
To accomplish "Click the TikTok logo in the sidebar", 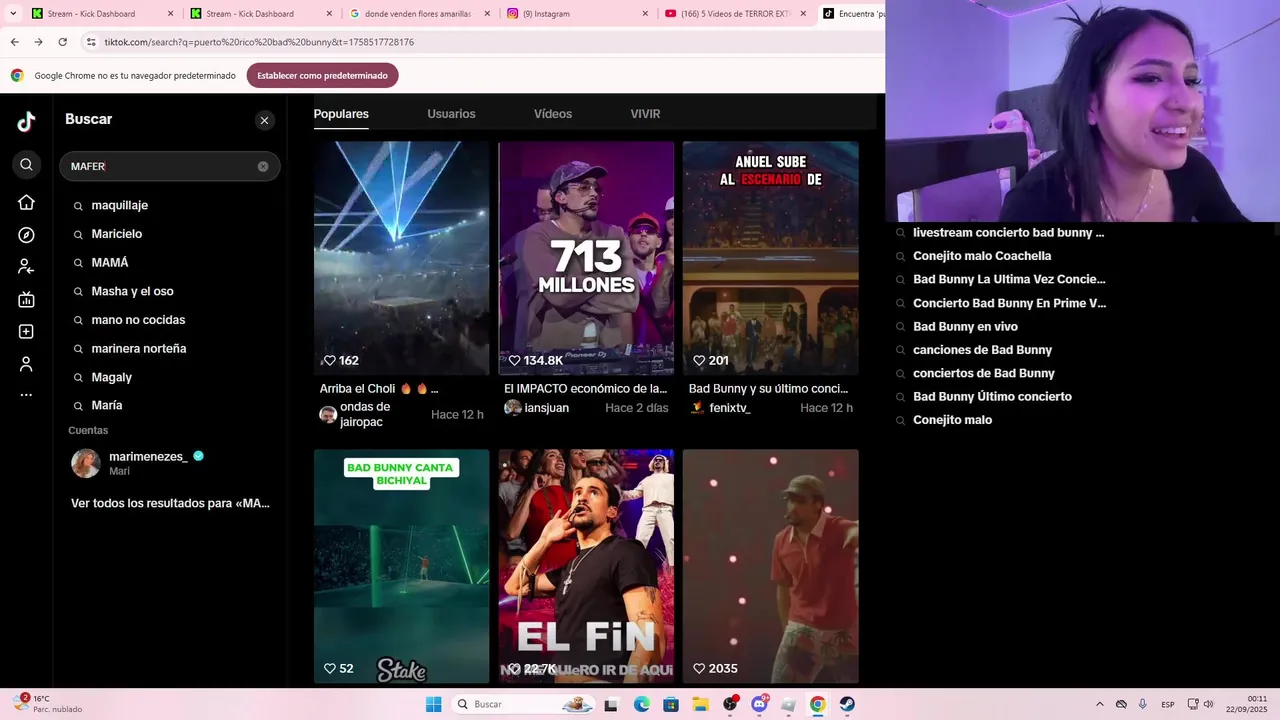I will click(26, 122).
